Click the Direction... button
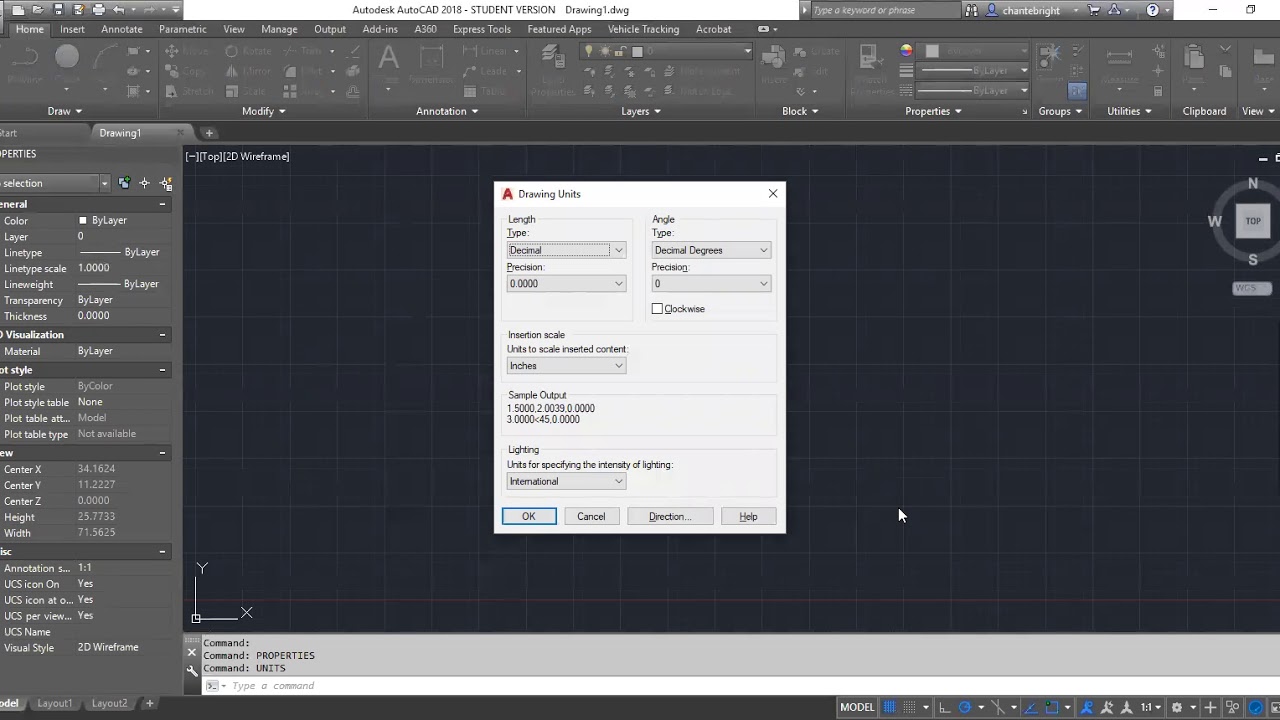Image resolution: width=1280 pixels, height=720 pixels. click(x=670, y=517)
